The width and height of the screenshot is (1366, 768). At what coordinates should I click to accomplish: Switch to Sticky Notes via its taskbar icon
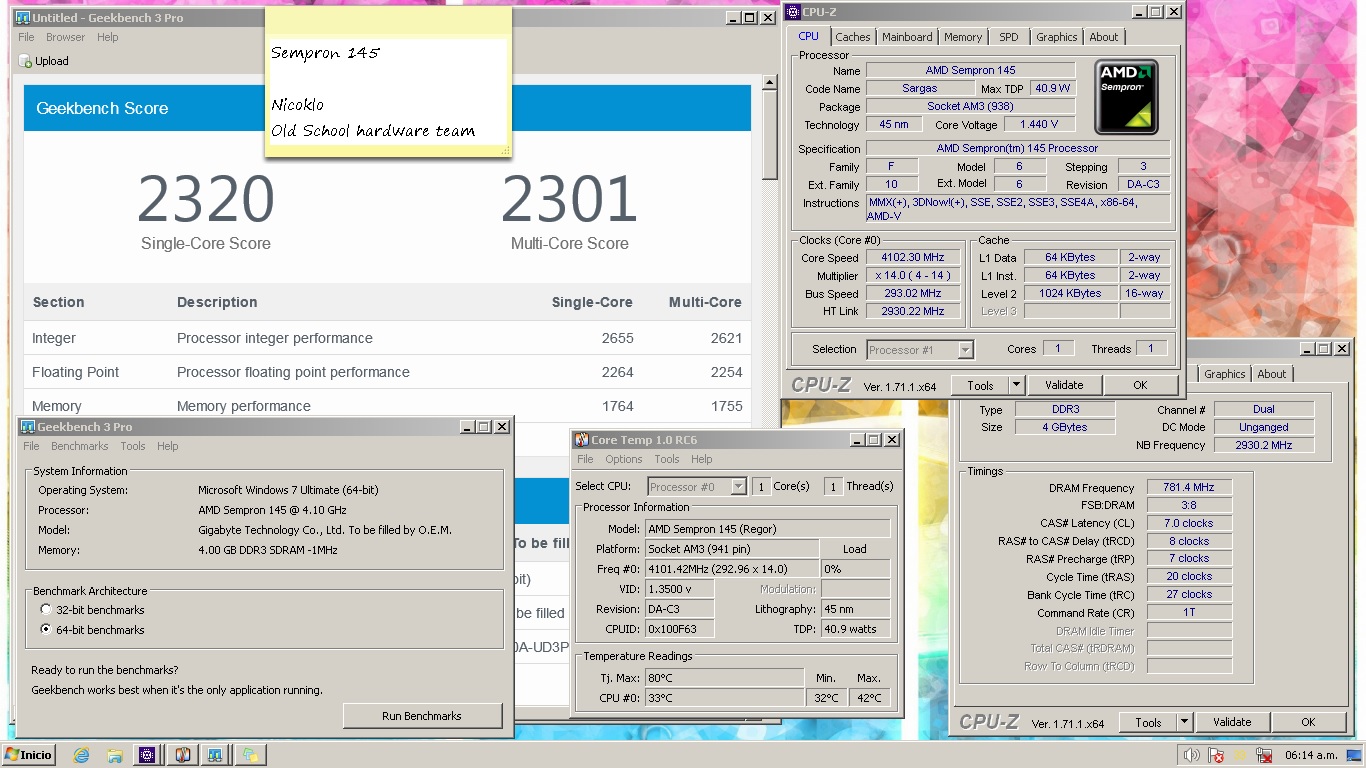click(x=249, y=755)
